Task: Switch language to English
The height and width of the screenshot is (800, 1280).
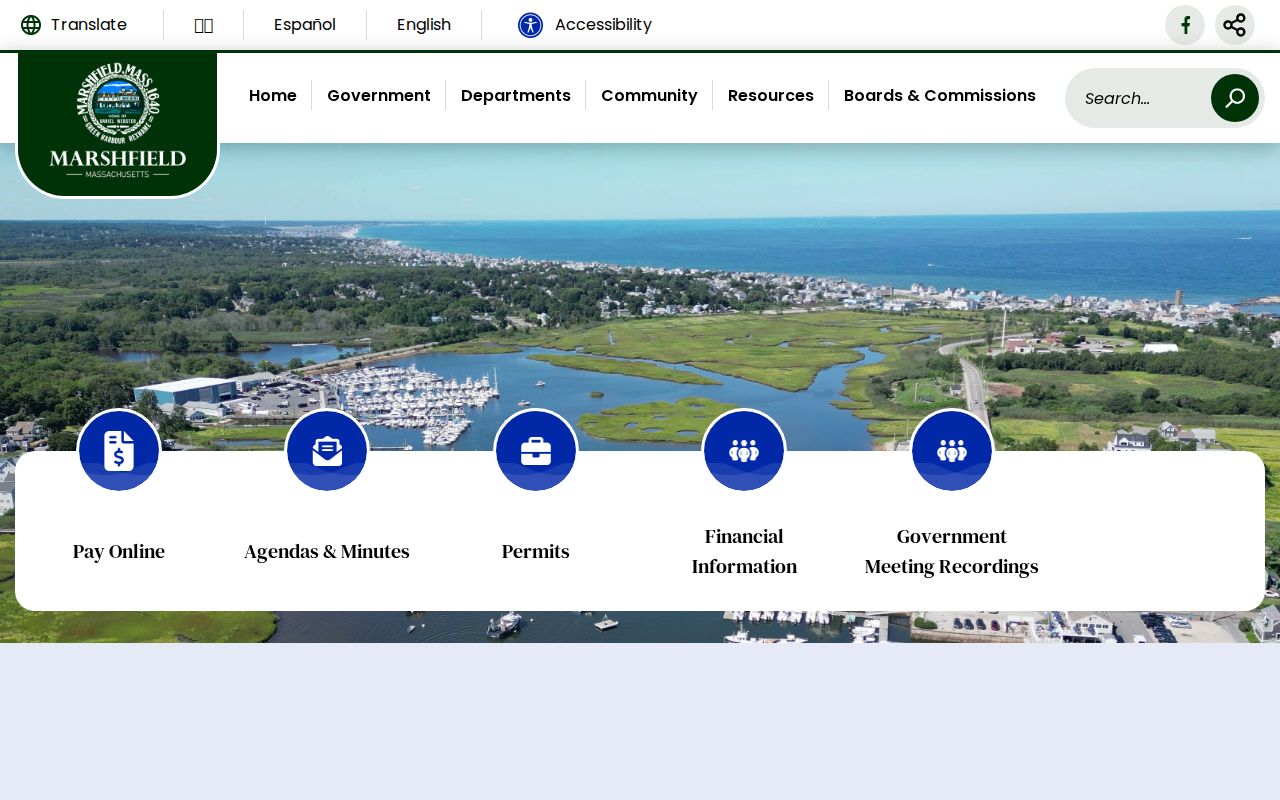Action: (x=424, y=25)
